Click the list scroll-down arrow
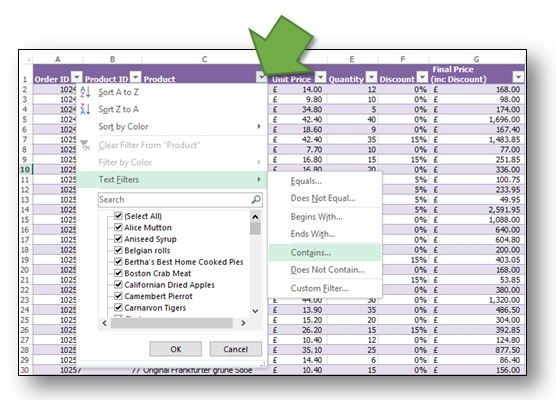 pyautogui.click(x=255, y=311)
